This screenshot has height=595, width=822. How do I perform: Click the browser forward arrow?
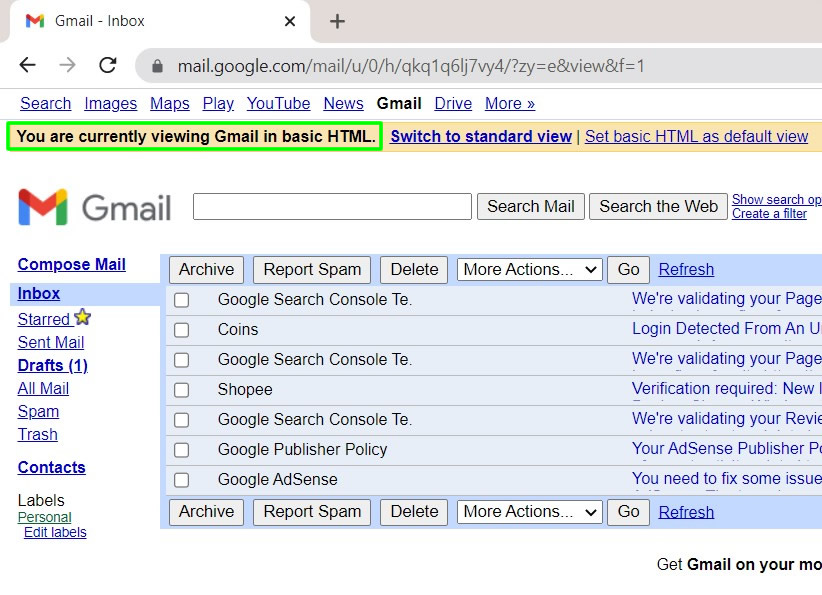point(67,65)
